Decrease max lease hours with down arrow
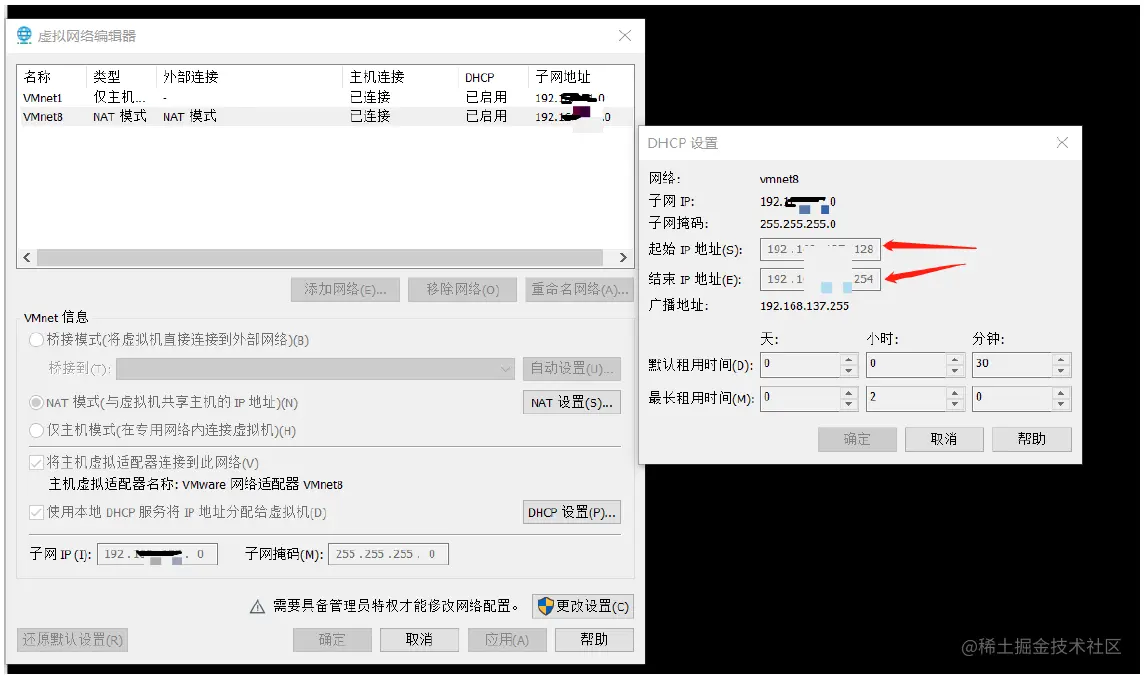Screen dimensions: 1144x679 tap(954, 404)
